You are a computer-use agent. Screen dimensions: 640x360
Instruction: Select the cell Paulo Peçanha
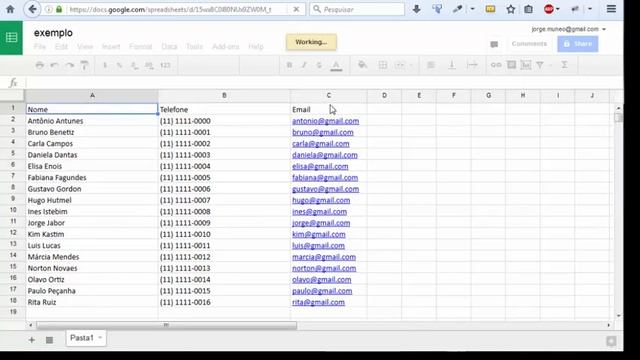[x=92, y=291]
